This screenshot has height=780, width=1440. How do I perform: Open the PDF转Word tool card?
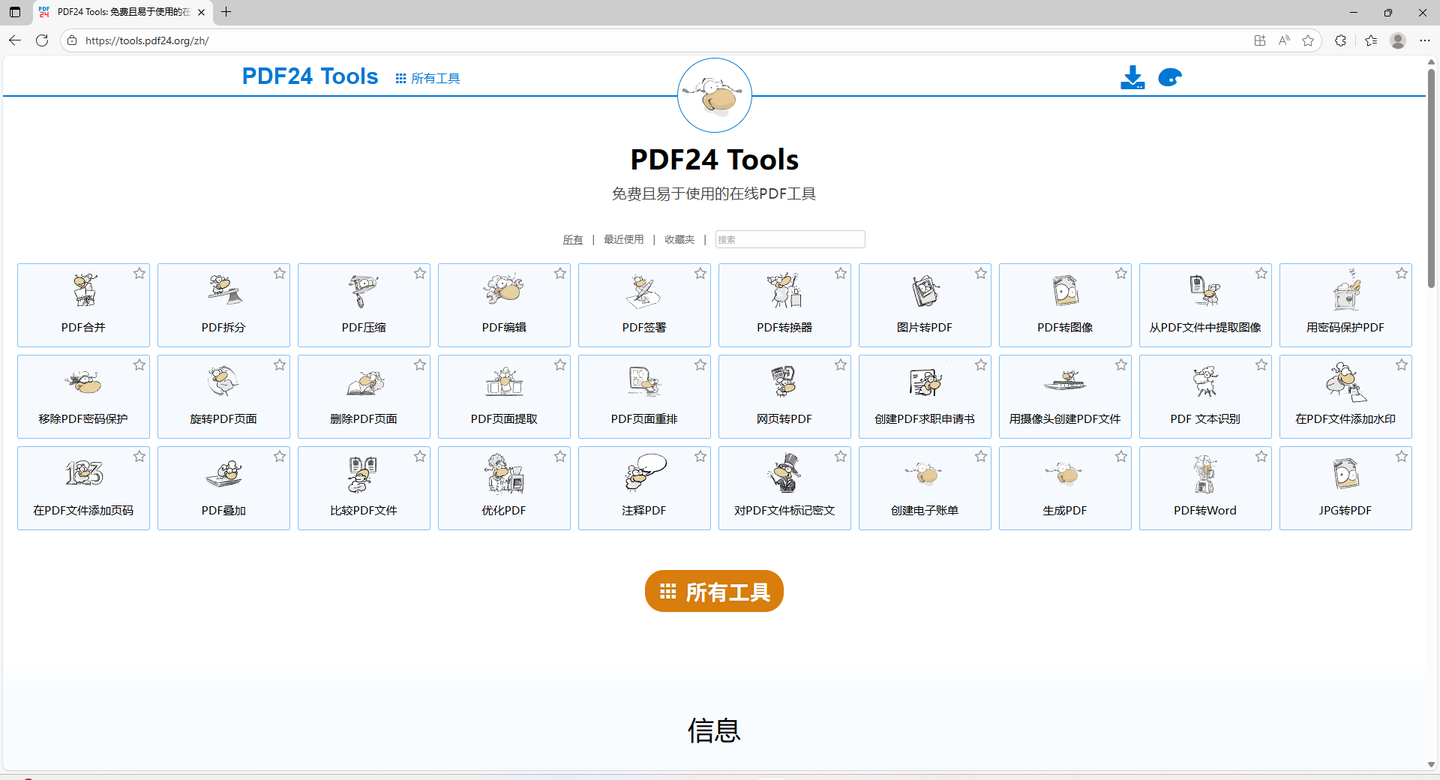click(1205, 488)
